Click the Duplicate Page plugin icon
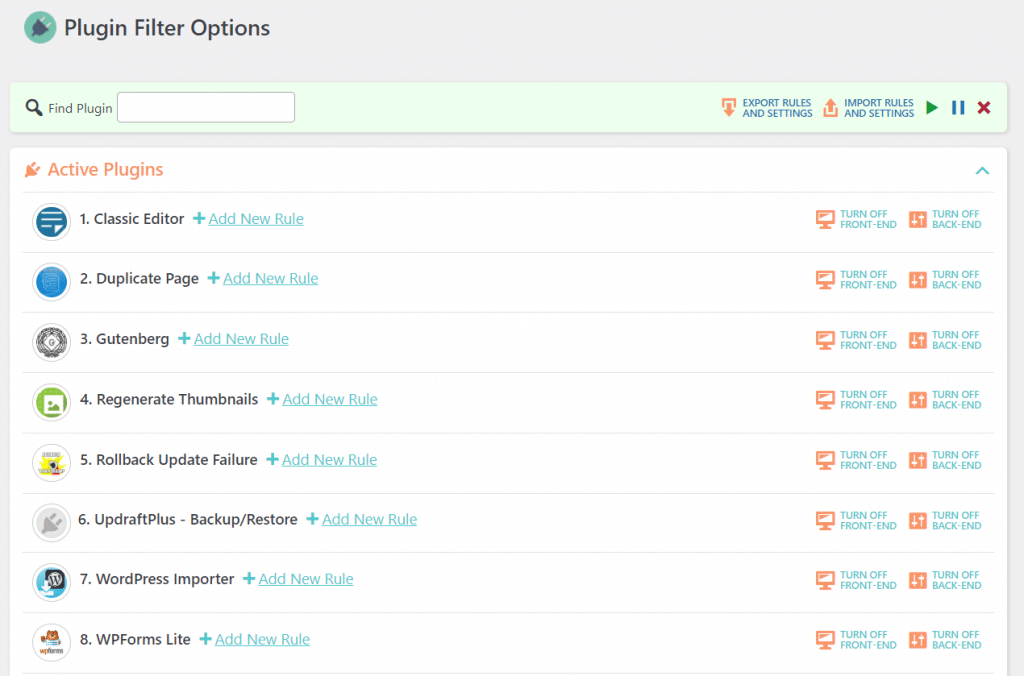The height and width of the screenshot is (676, 1024). click(x=52, y=282)
